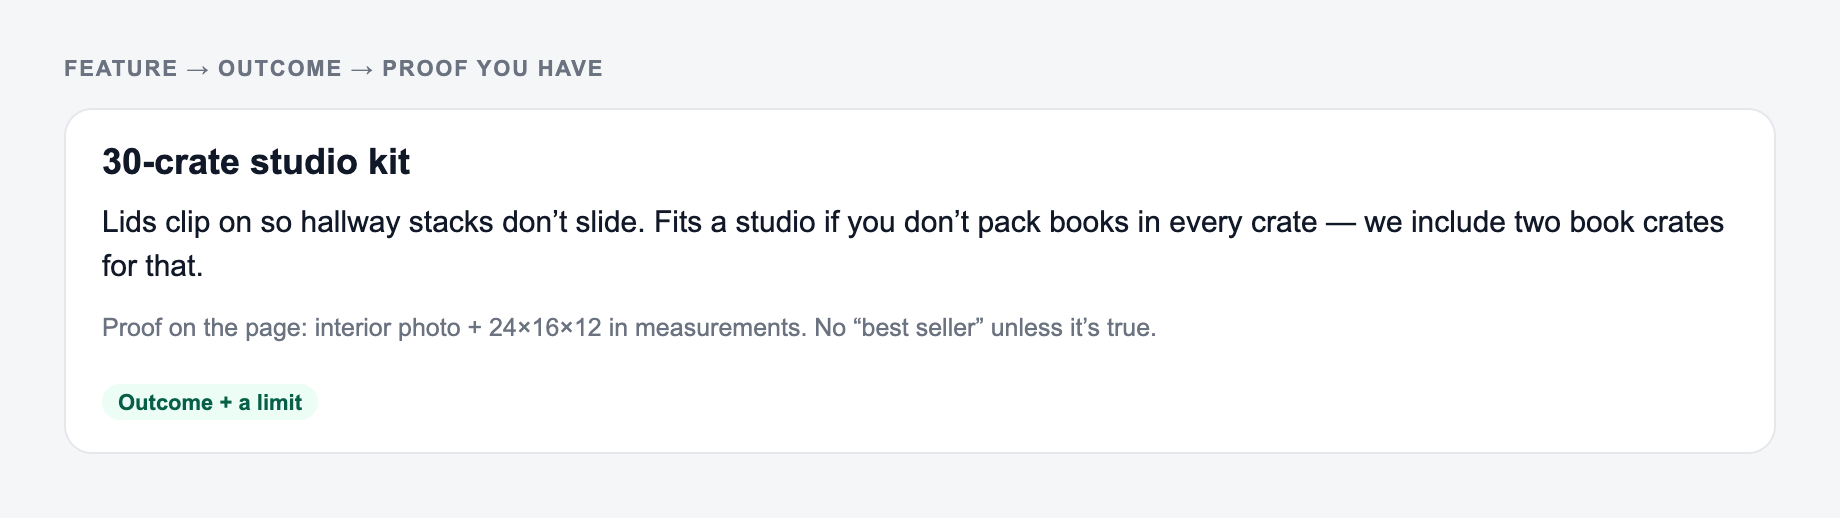
Task: Click the arrow between OUTCOME and PROOF
Action: coord(362,69)
